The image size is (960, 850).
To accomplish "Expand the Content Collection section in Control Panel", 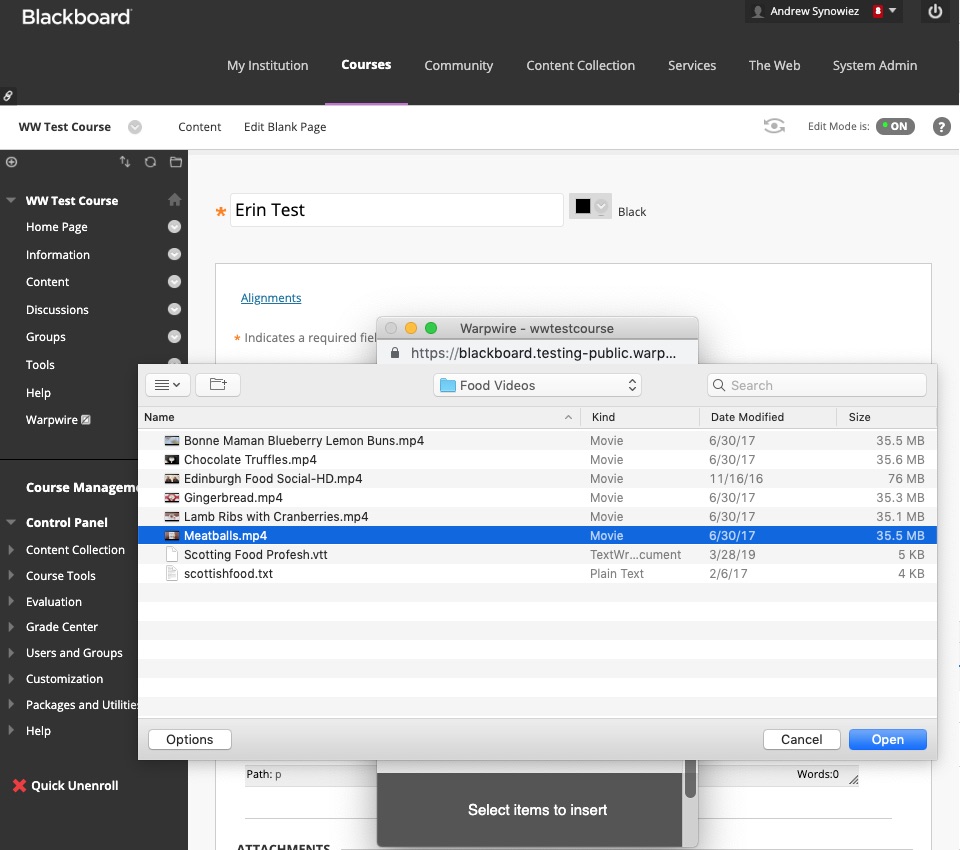I will pos(10,549).
